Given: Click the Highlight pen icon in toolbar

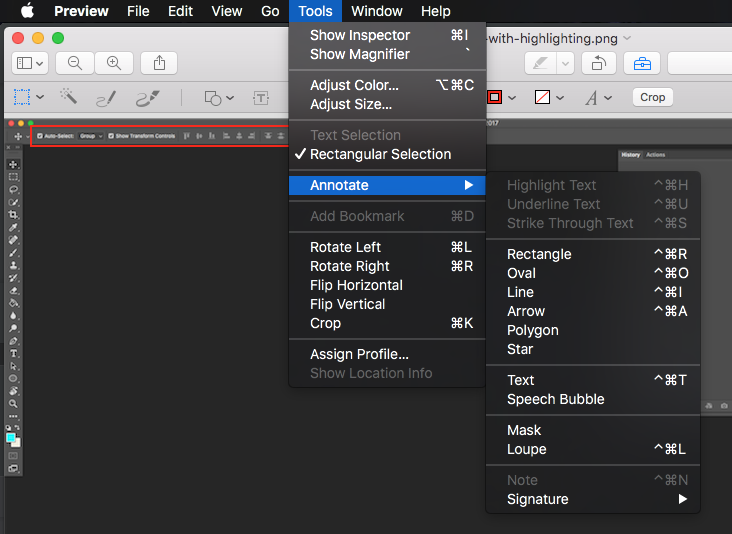Looking at the screenshot, I should (540, 63).
